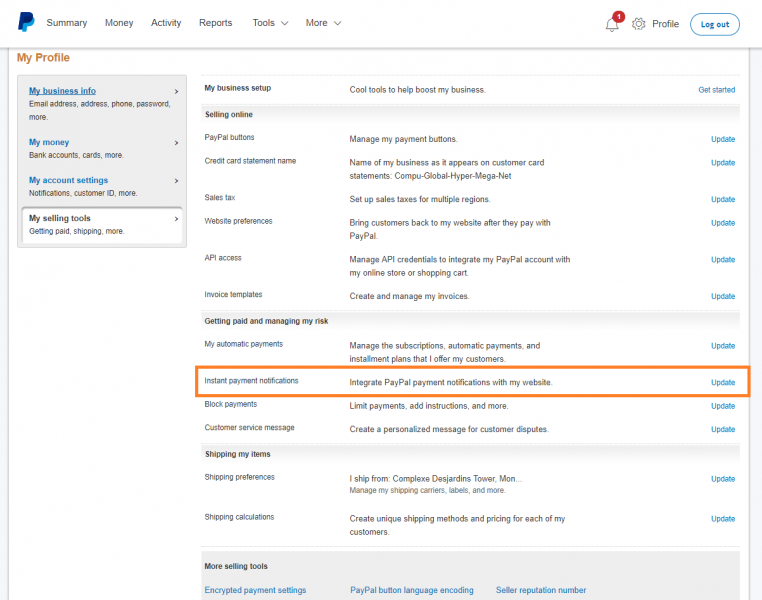Open Encrypted payment settings link
The width and height of the screenshot is (762, 600).
[x=255, y=590]
